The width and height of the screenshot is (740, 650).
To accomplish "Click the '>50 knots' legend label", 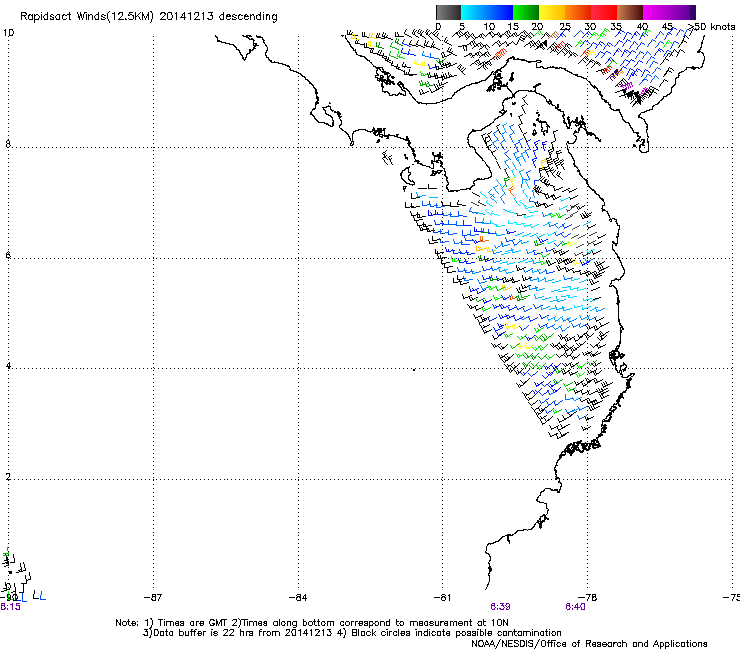I will pos(711,27).
